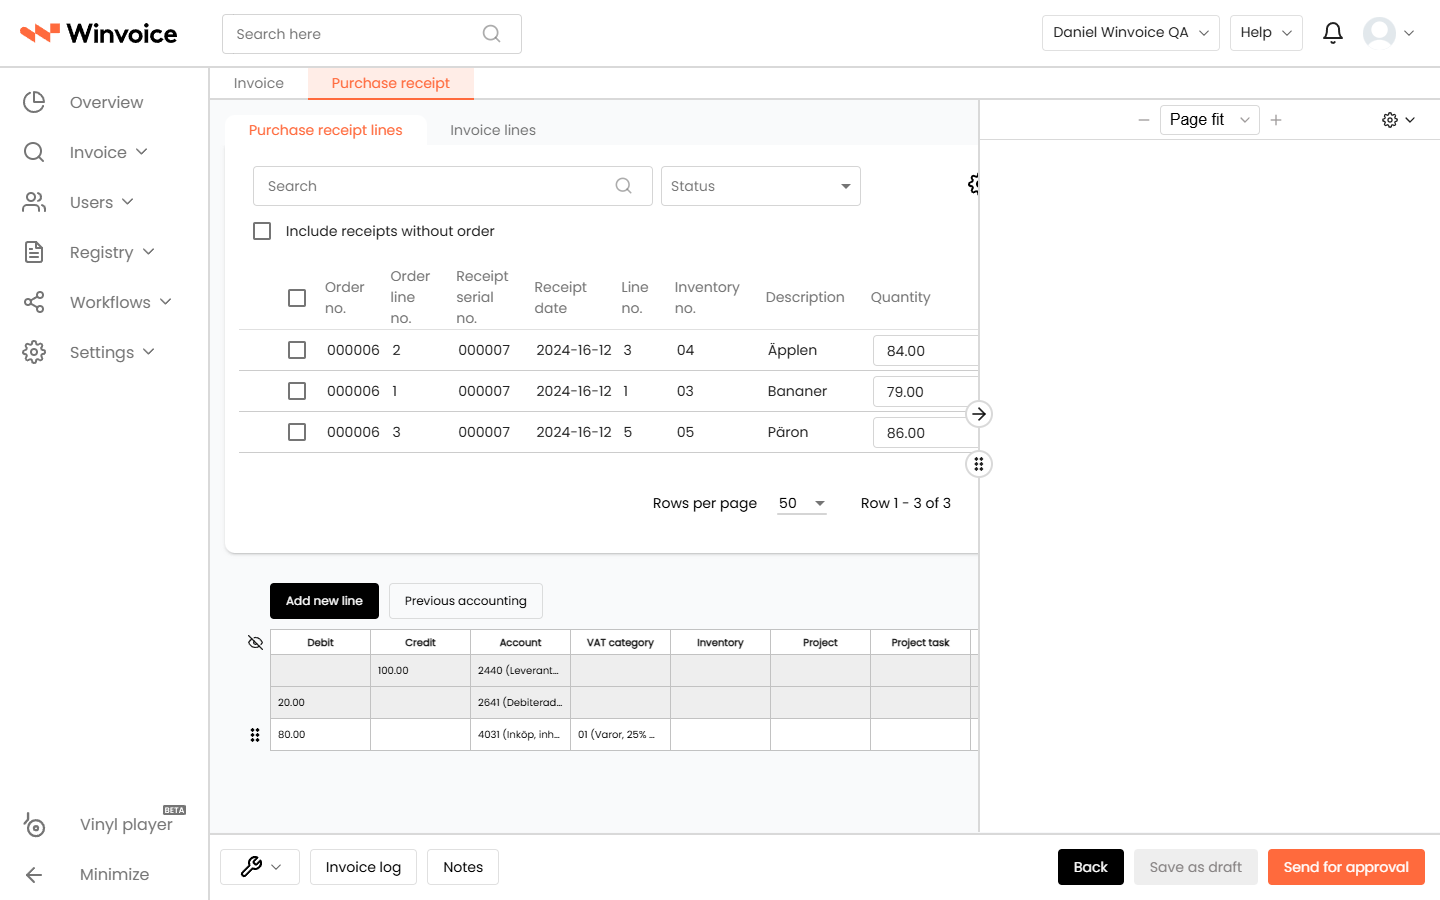The height and width of the screenshot is (900, 1440).
Task: Go to Overview in sidebar
Action: point(107,102)
